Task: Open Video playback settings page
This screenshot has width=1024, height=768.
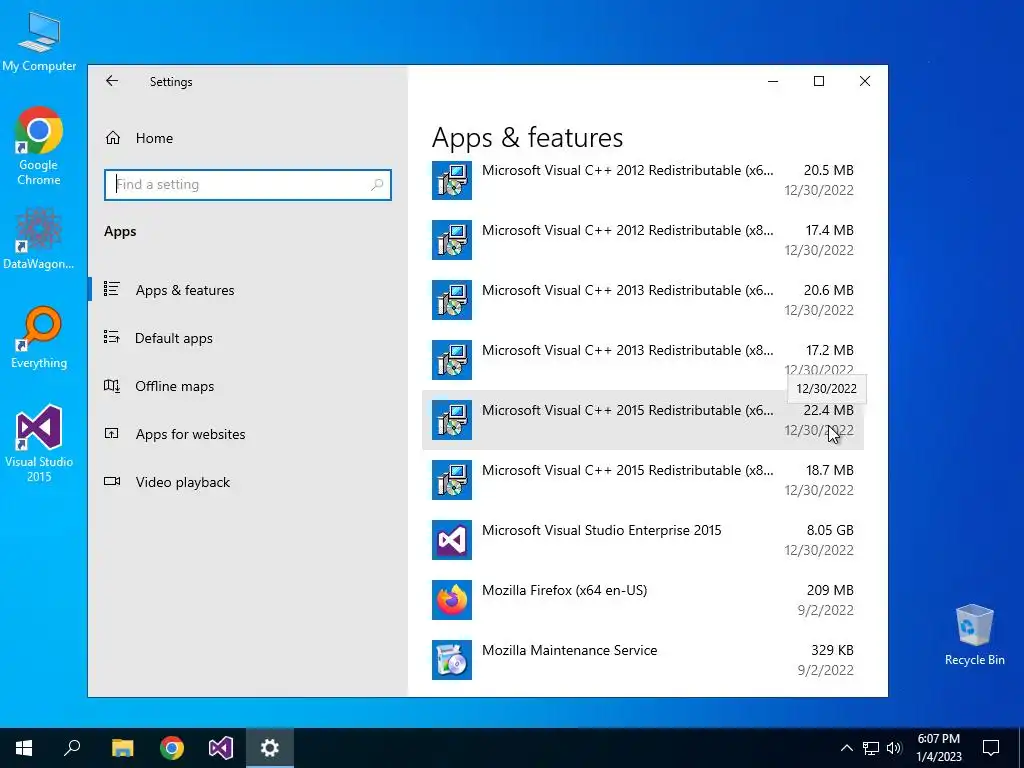Action: pos(248,482)
